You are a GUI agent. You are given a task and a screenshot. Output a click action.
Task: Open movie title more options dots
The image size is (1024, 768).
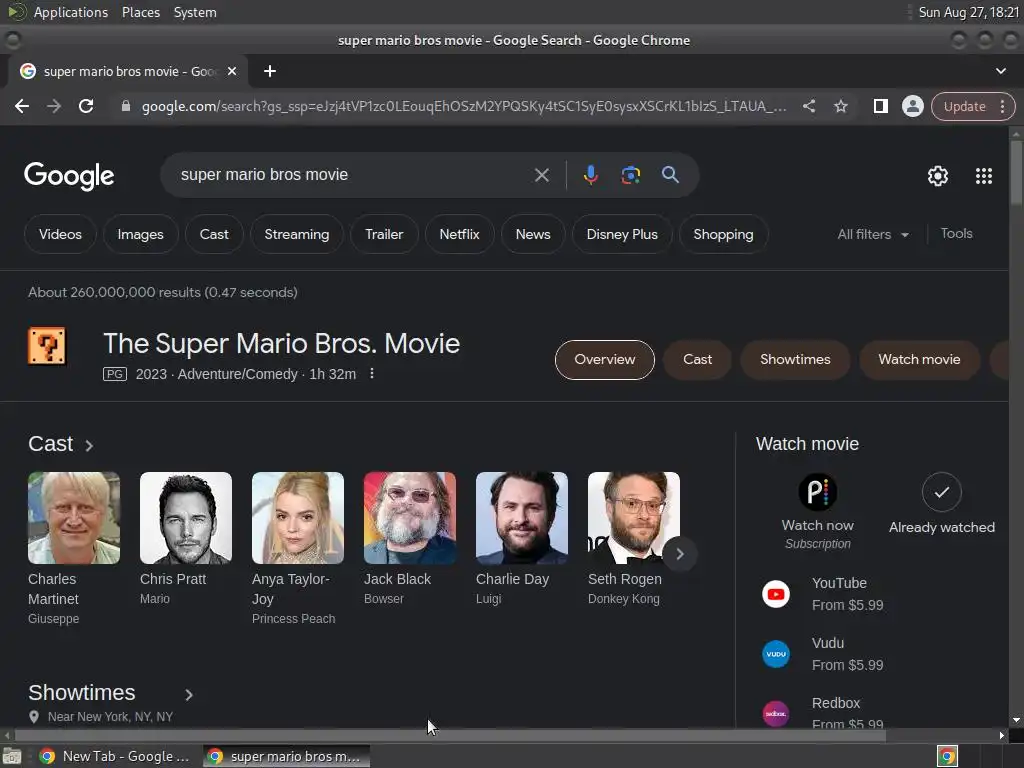372,374
